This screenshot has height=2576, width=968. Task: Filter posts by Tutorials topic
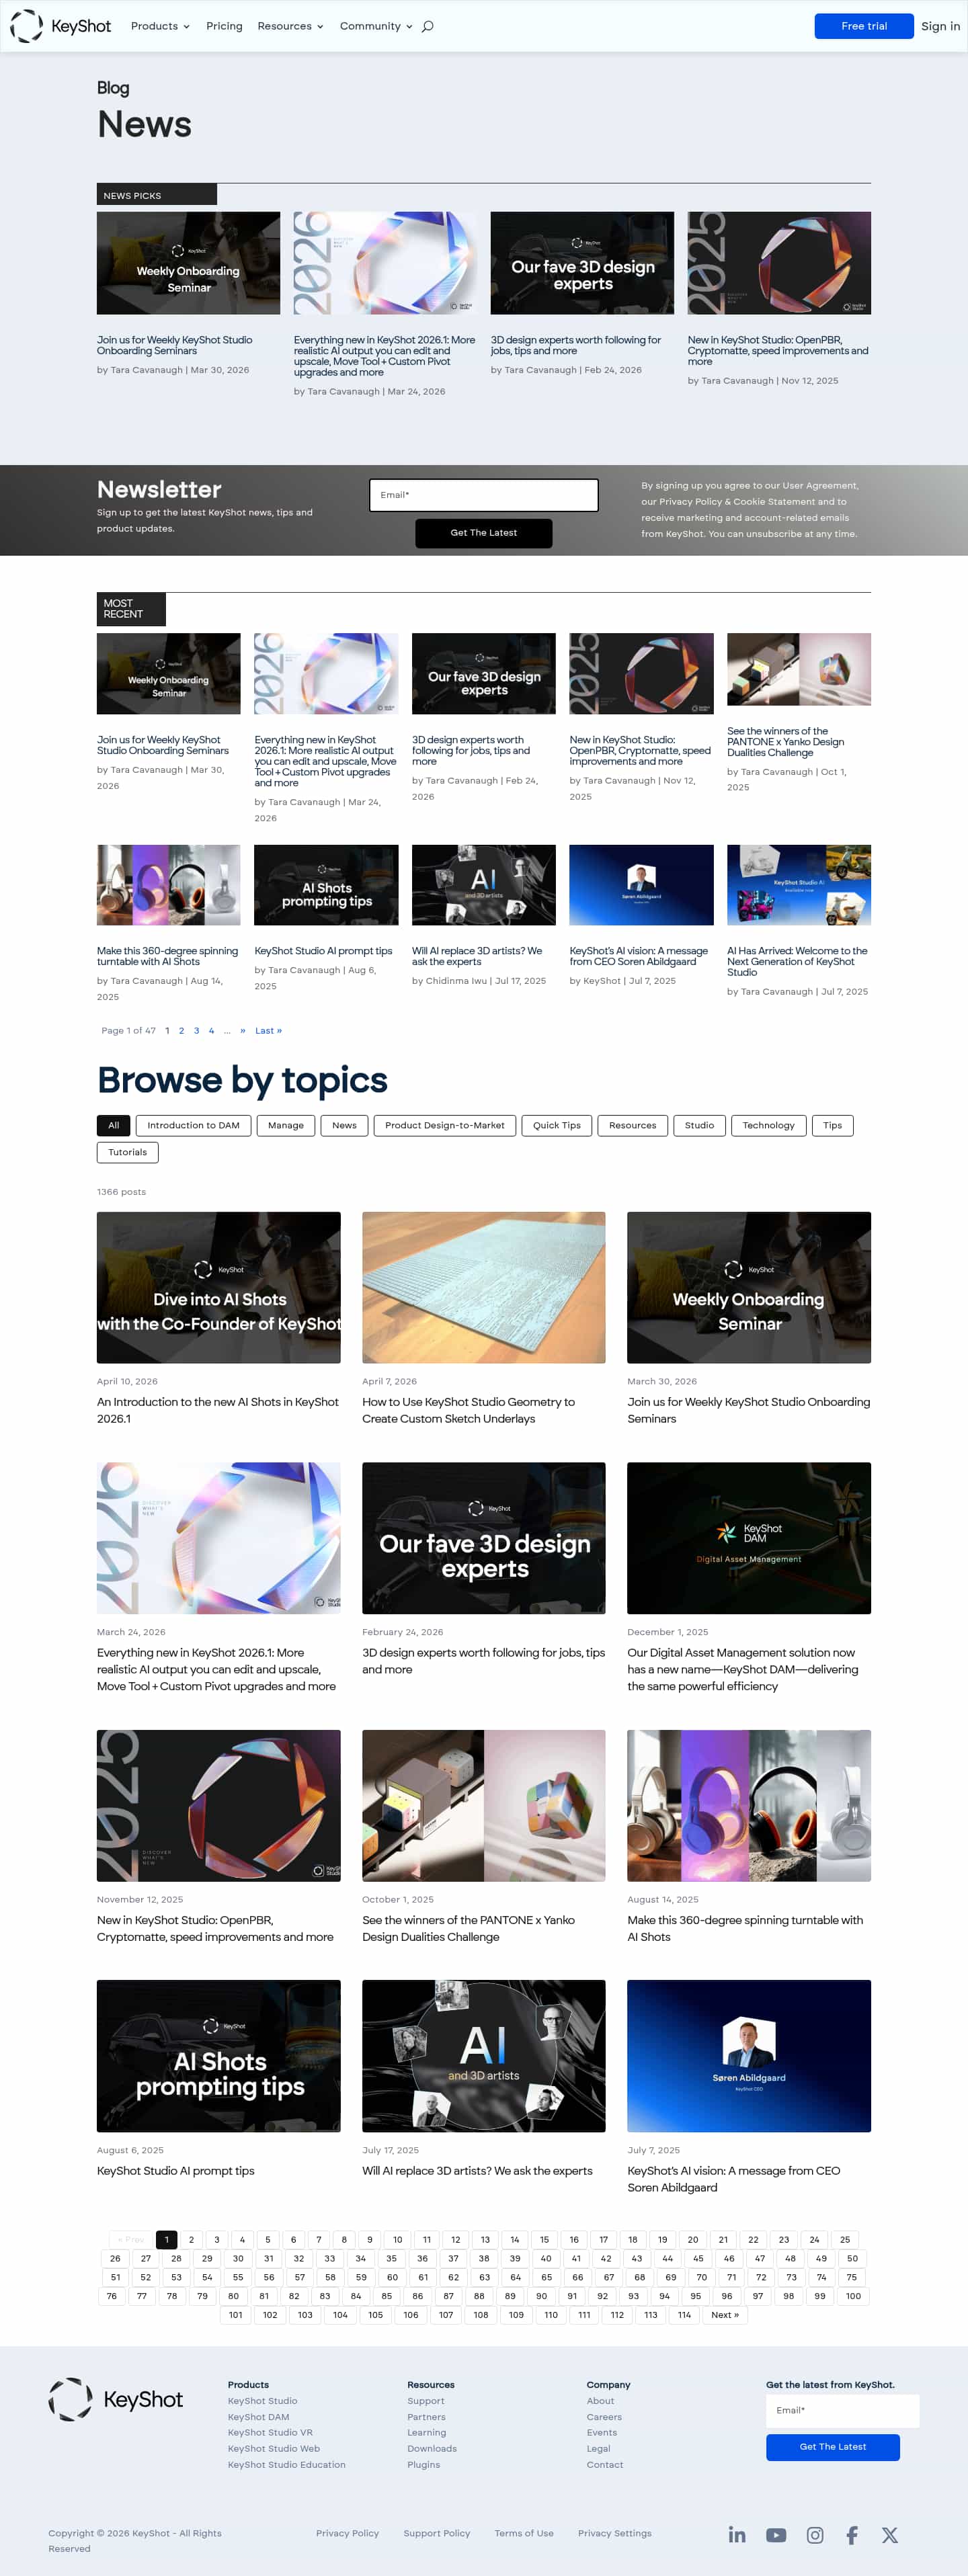pos(128,1152)
